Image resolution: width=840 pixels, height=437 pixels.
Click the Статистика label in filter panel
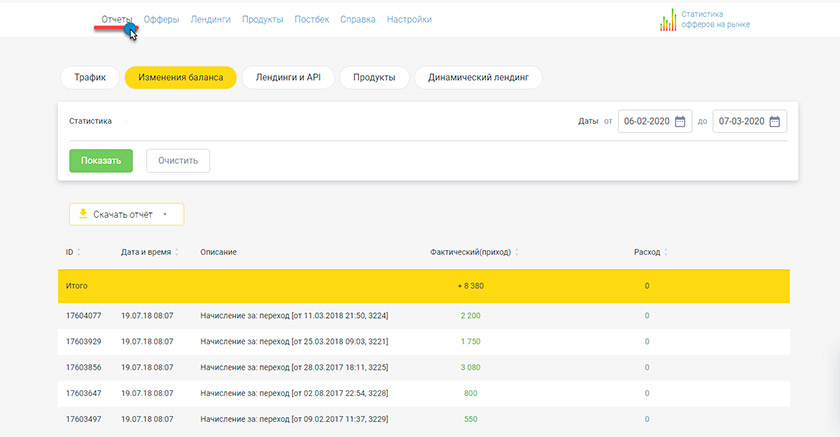[91, 121]
